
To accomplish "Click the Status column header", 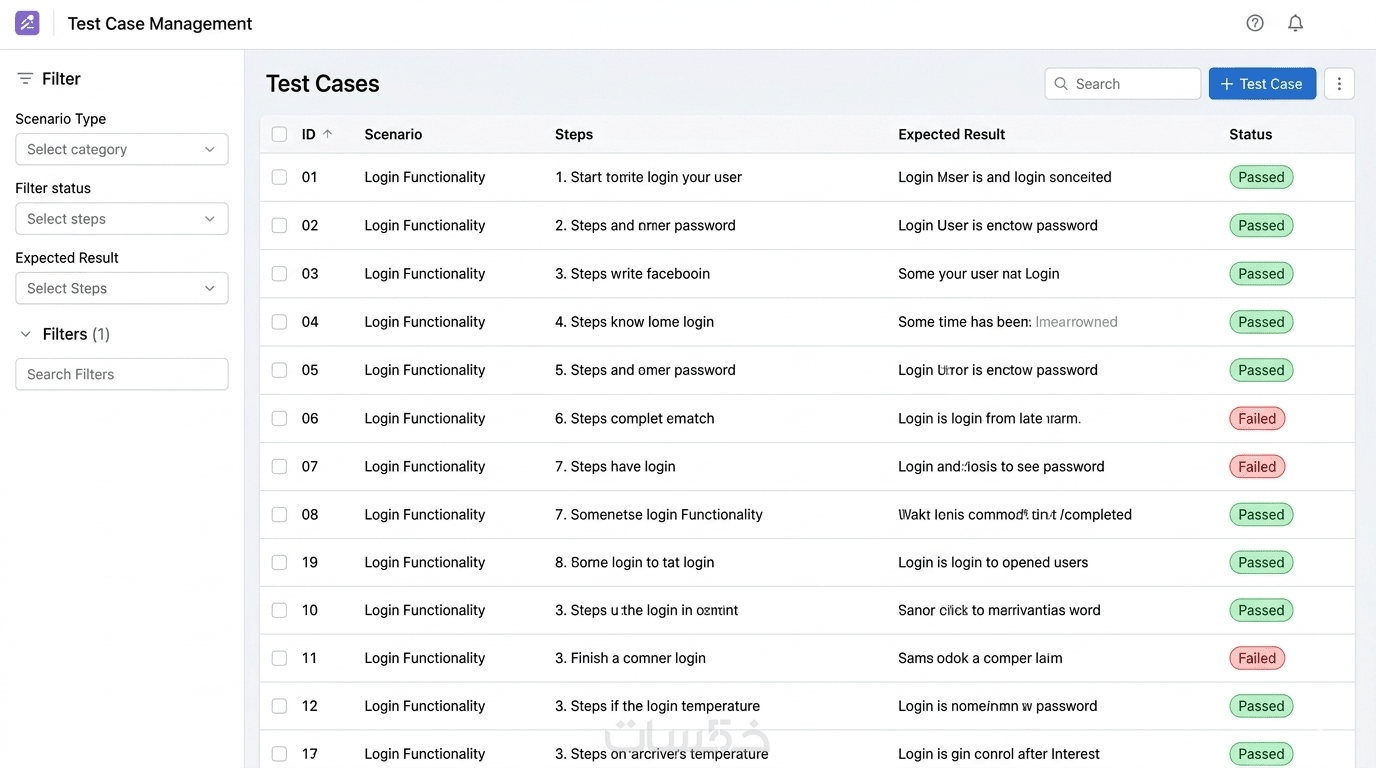I will pos(1250,134).
